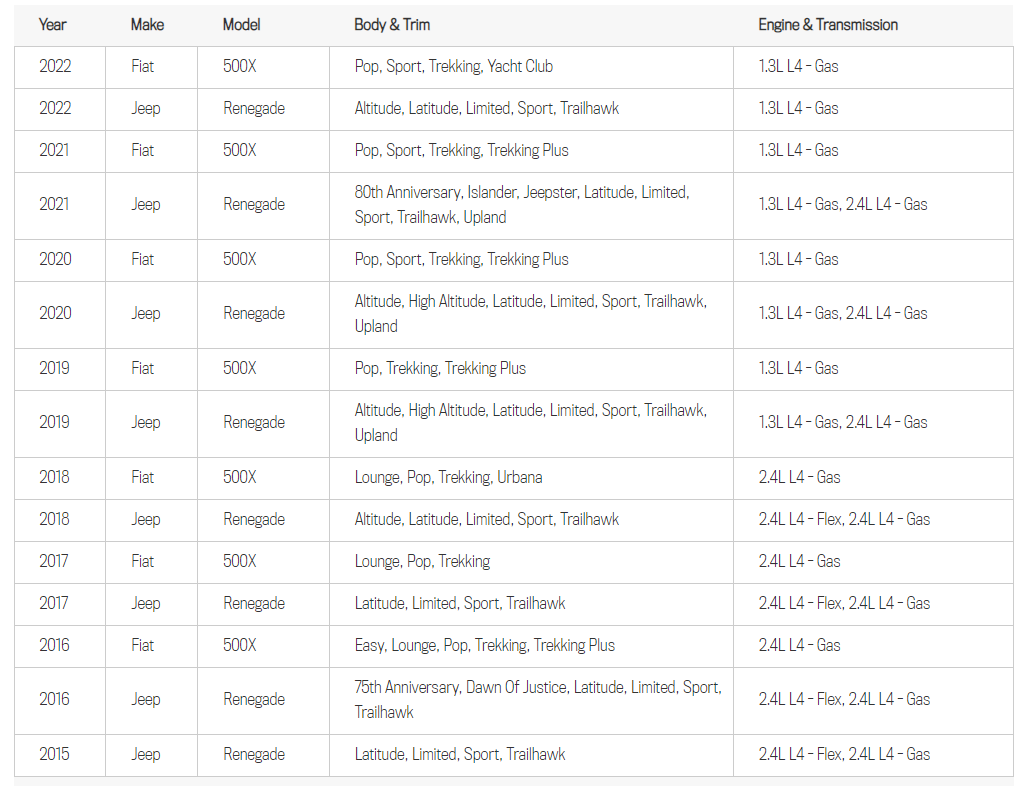
Task: Select Renegade in the 2015 row
Action: [253, 755]
